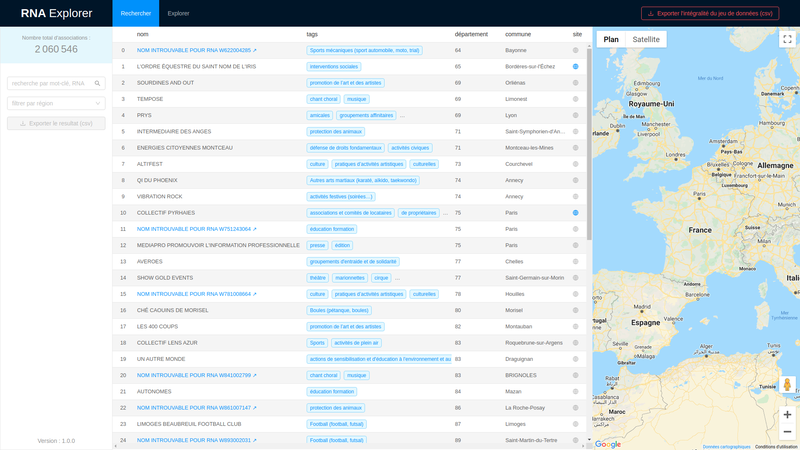Open NOM INTROUVABLE POUR RNA W781008664 link
Viewport: 800px width, 450px height.
[196, 294]
